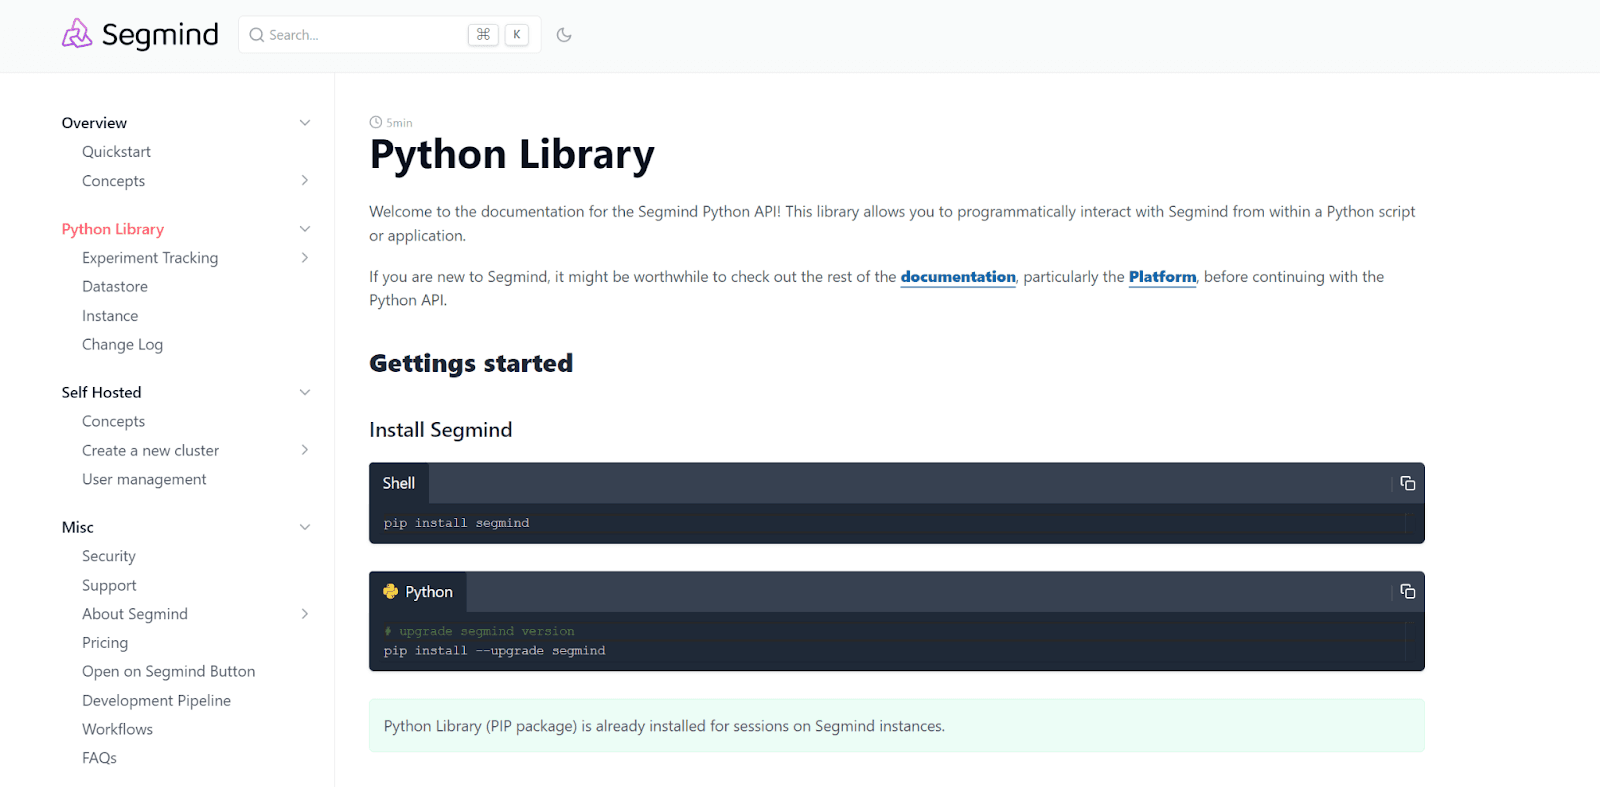The width and height of the screenshot is (1600, 787).
Task: Go to the Datastore page
Action: (115, 287)
